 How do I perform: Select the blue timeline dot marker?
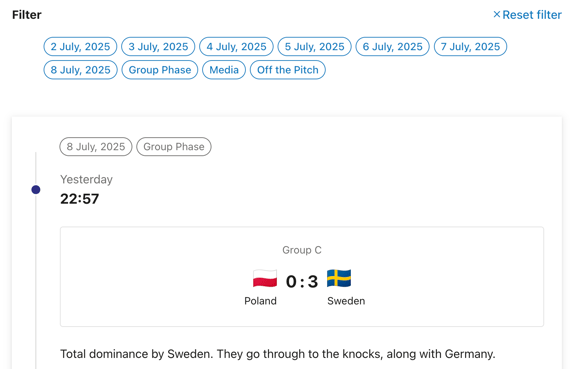pos(36,190)
